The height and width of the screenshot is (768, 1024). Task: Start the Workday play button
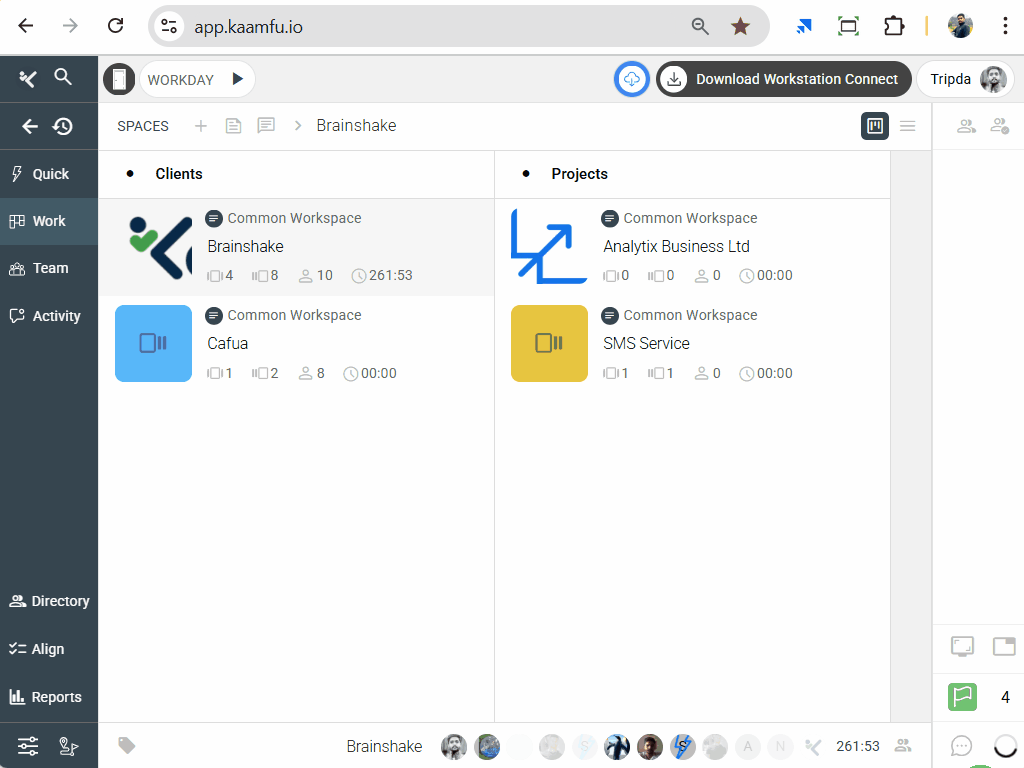(237, 79)
